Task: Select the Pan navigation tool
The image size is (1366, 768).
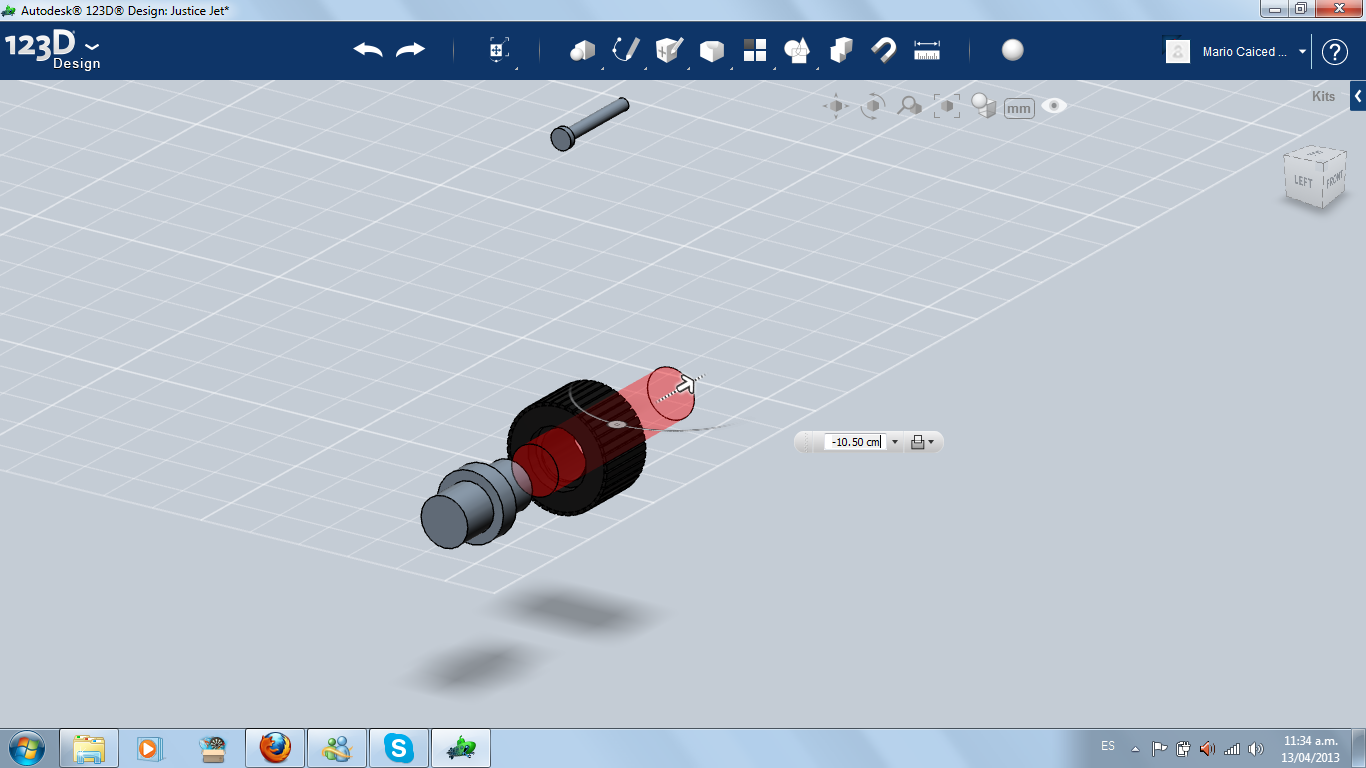Action: [x=836, y=106]
